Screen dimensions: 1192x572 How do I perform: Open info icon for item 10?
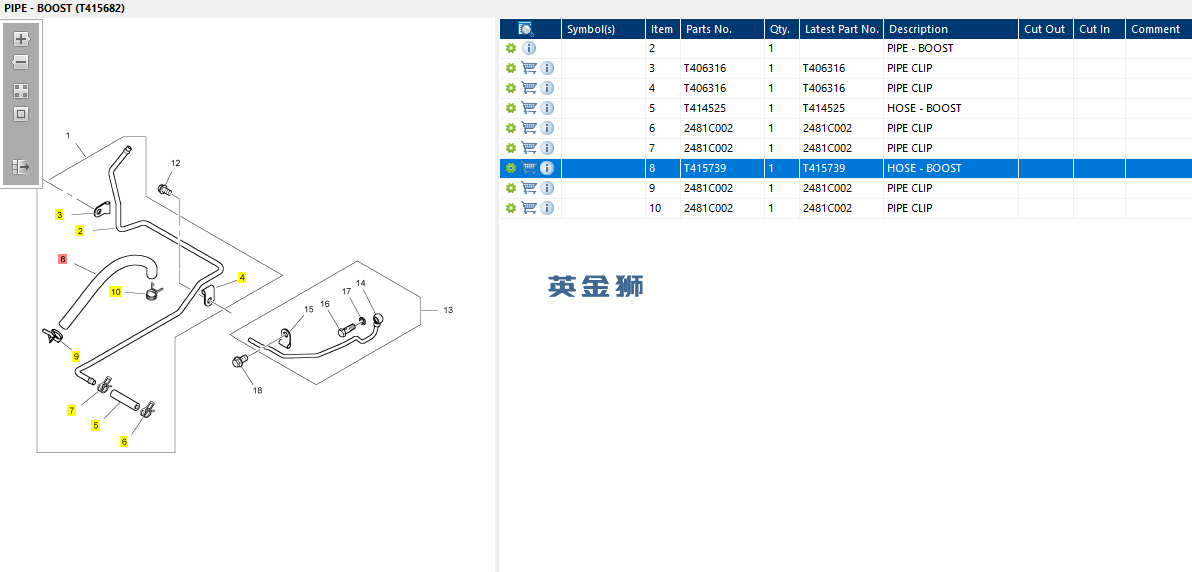(x=547, y=208)
